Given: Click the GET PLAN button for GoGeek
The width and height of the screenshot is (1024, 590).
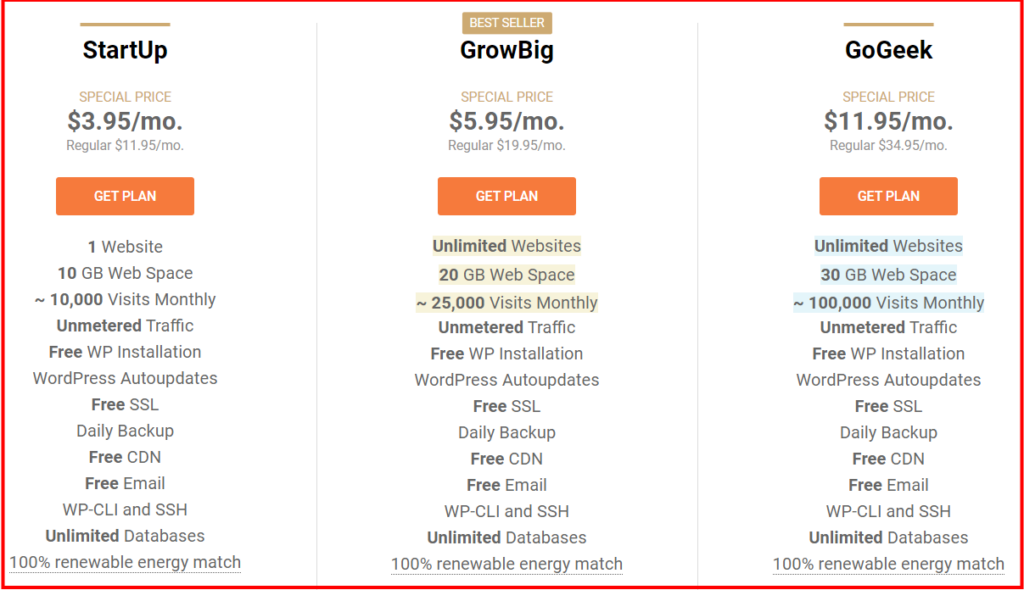Looking at the screenshot, I should (x=888, y=196).
